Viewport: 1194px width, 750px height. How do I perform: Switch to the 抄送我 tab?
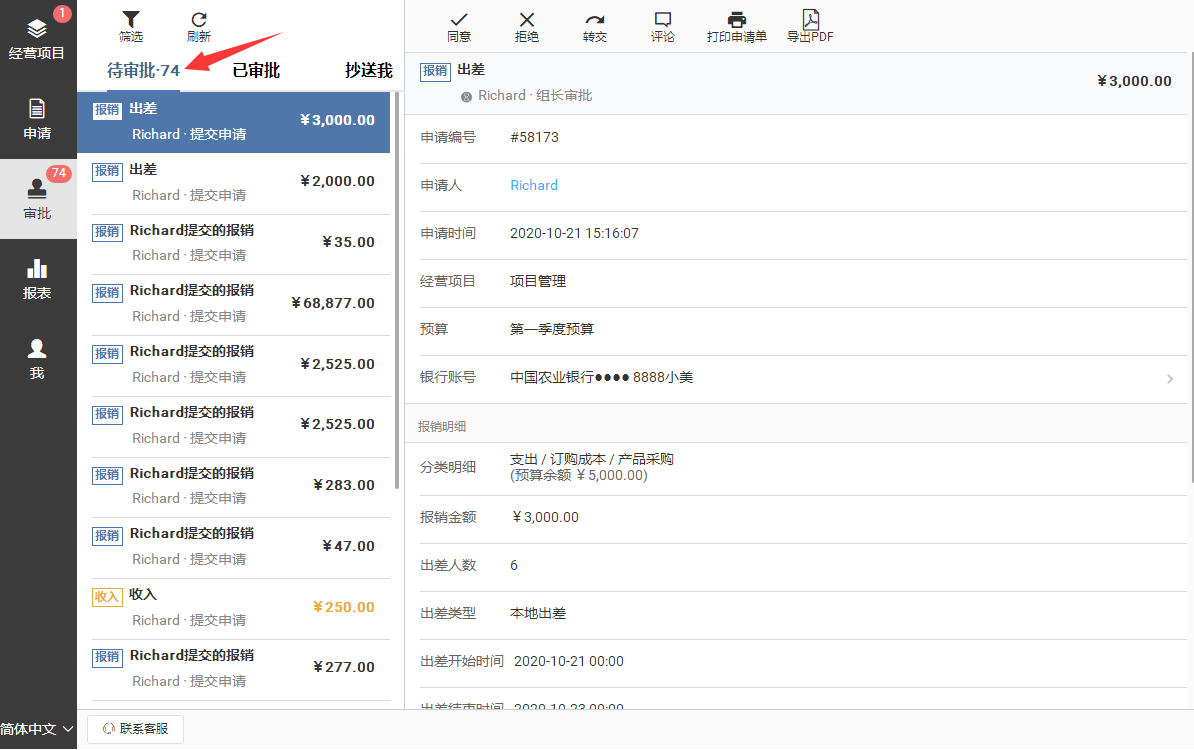coord(368,71)
